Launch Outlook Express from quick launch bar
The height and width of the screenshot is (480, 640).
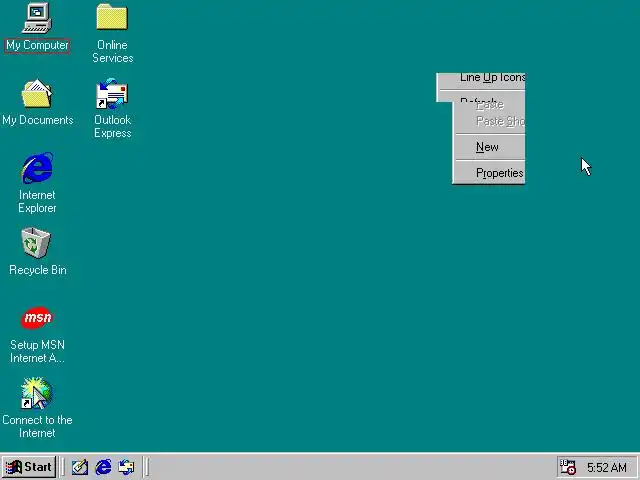pos(126,467)
